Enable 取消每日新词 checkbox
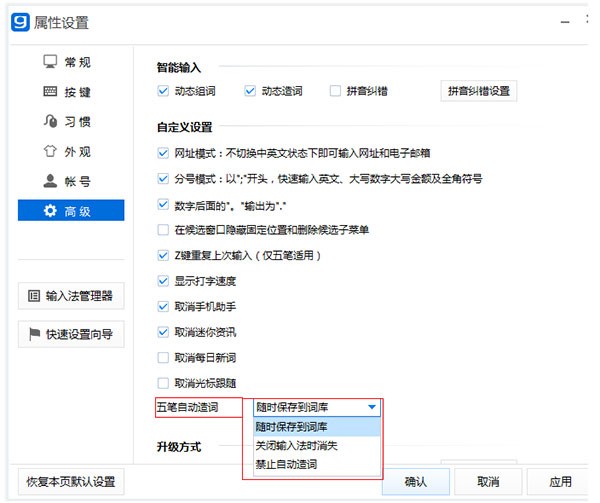 coord(163,358)
